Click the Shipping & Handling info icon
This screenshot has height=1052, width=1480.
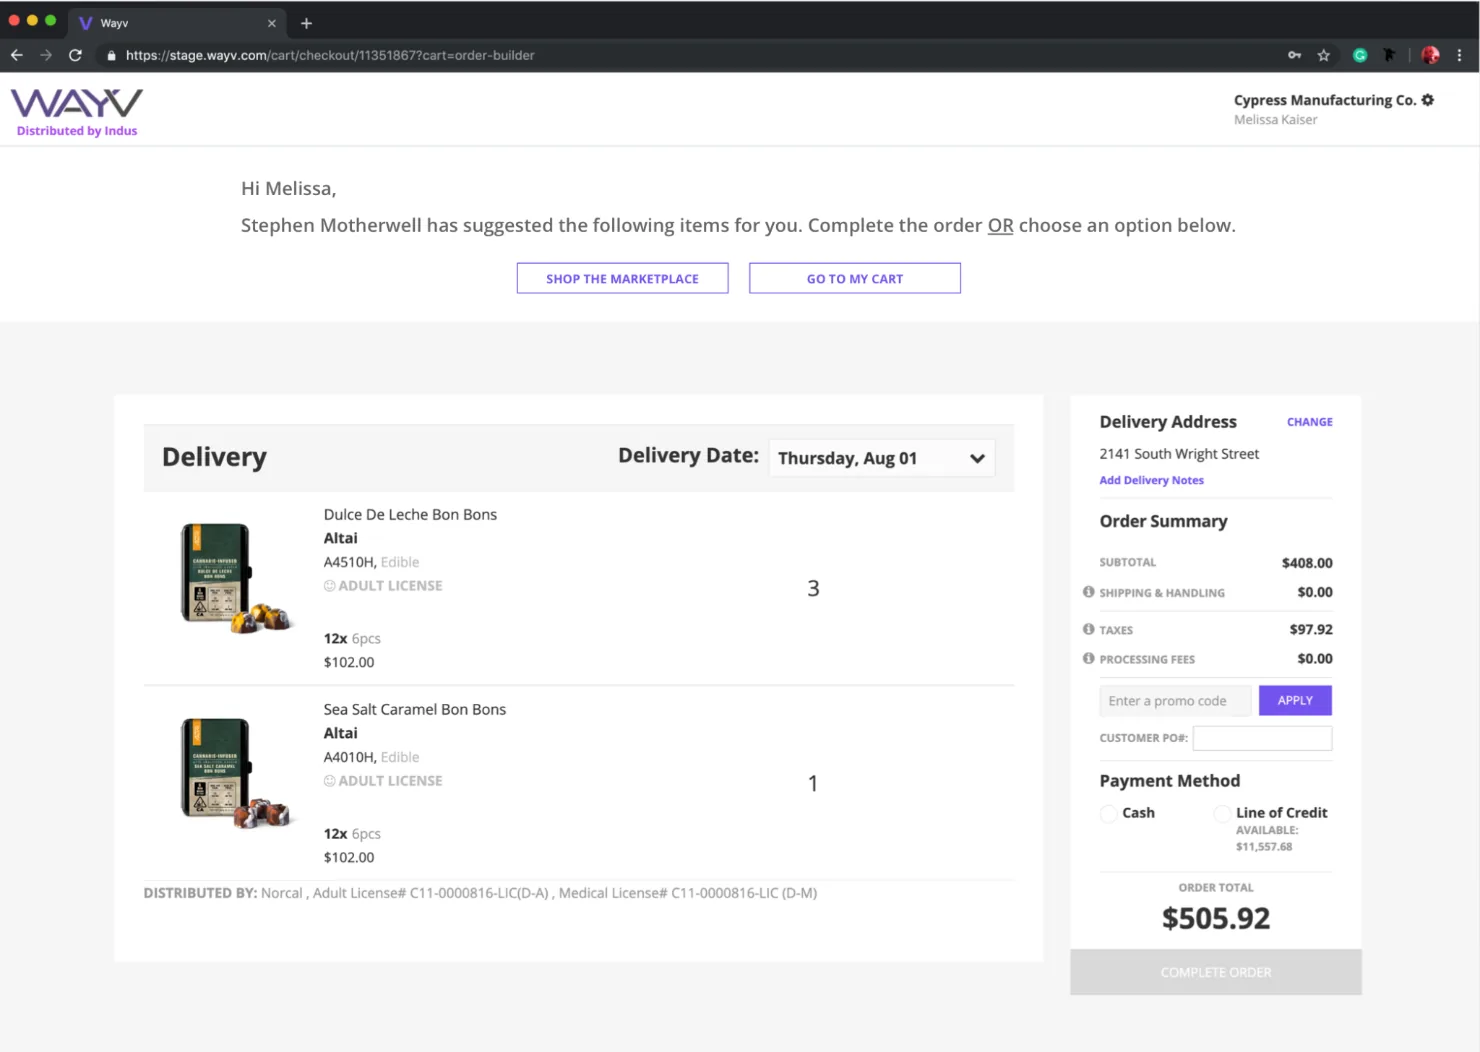click(1089, 592)
